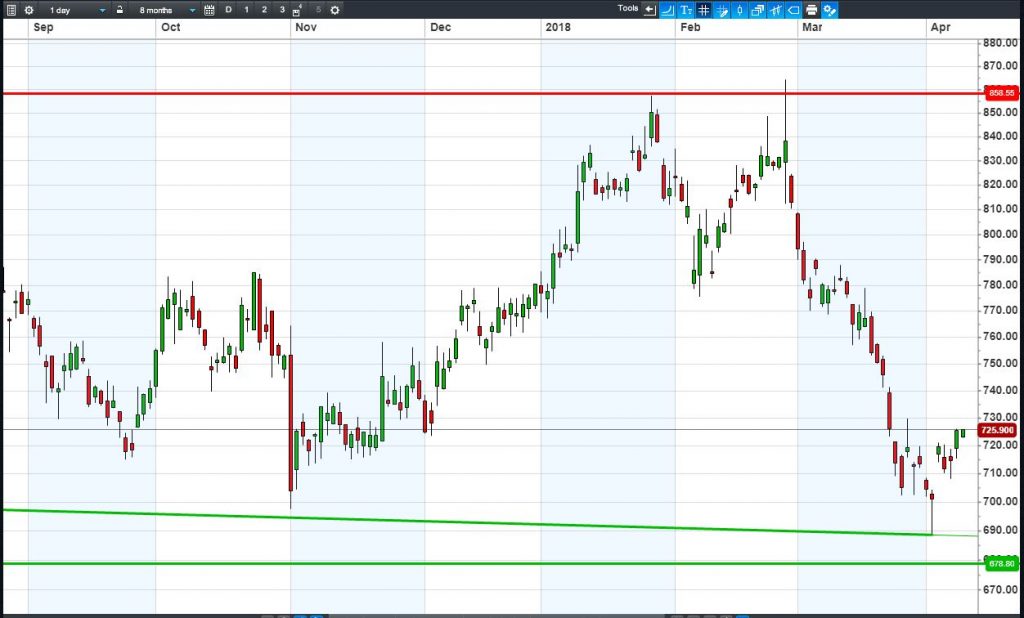Click the Mar label on time axis
Screen dimensions: 1024x618
tap(812, 27)
